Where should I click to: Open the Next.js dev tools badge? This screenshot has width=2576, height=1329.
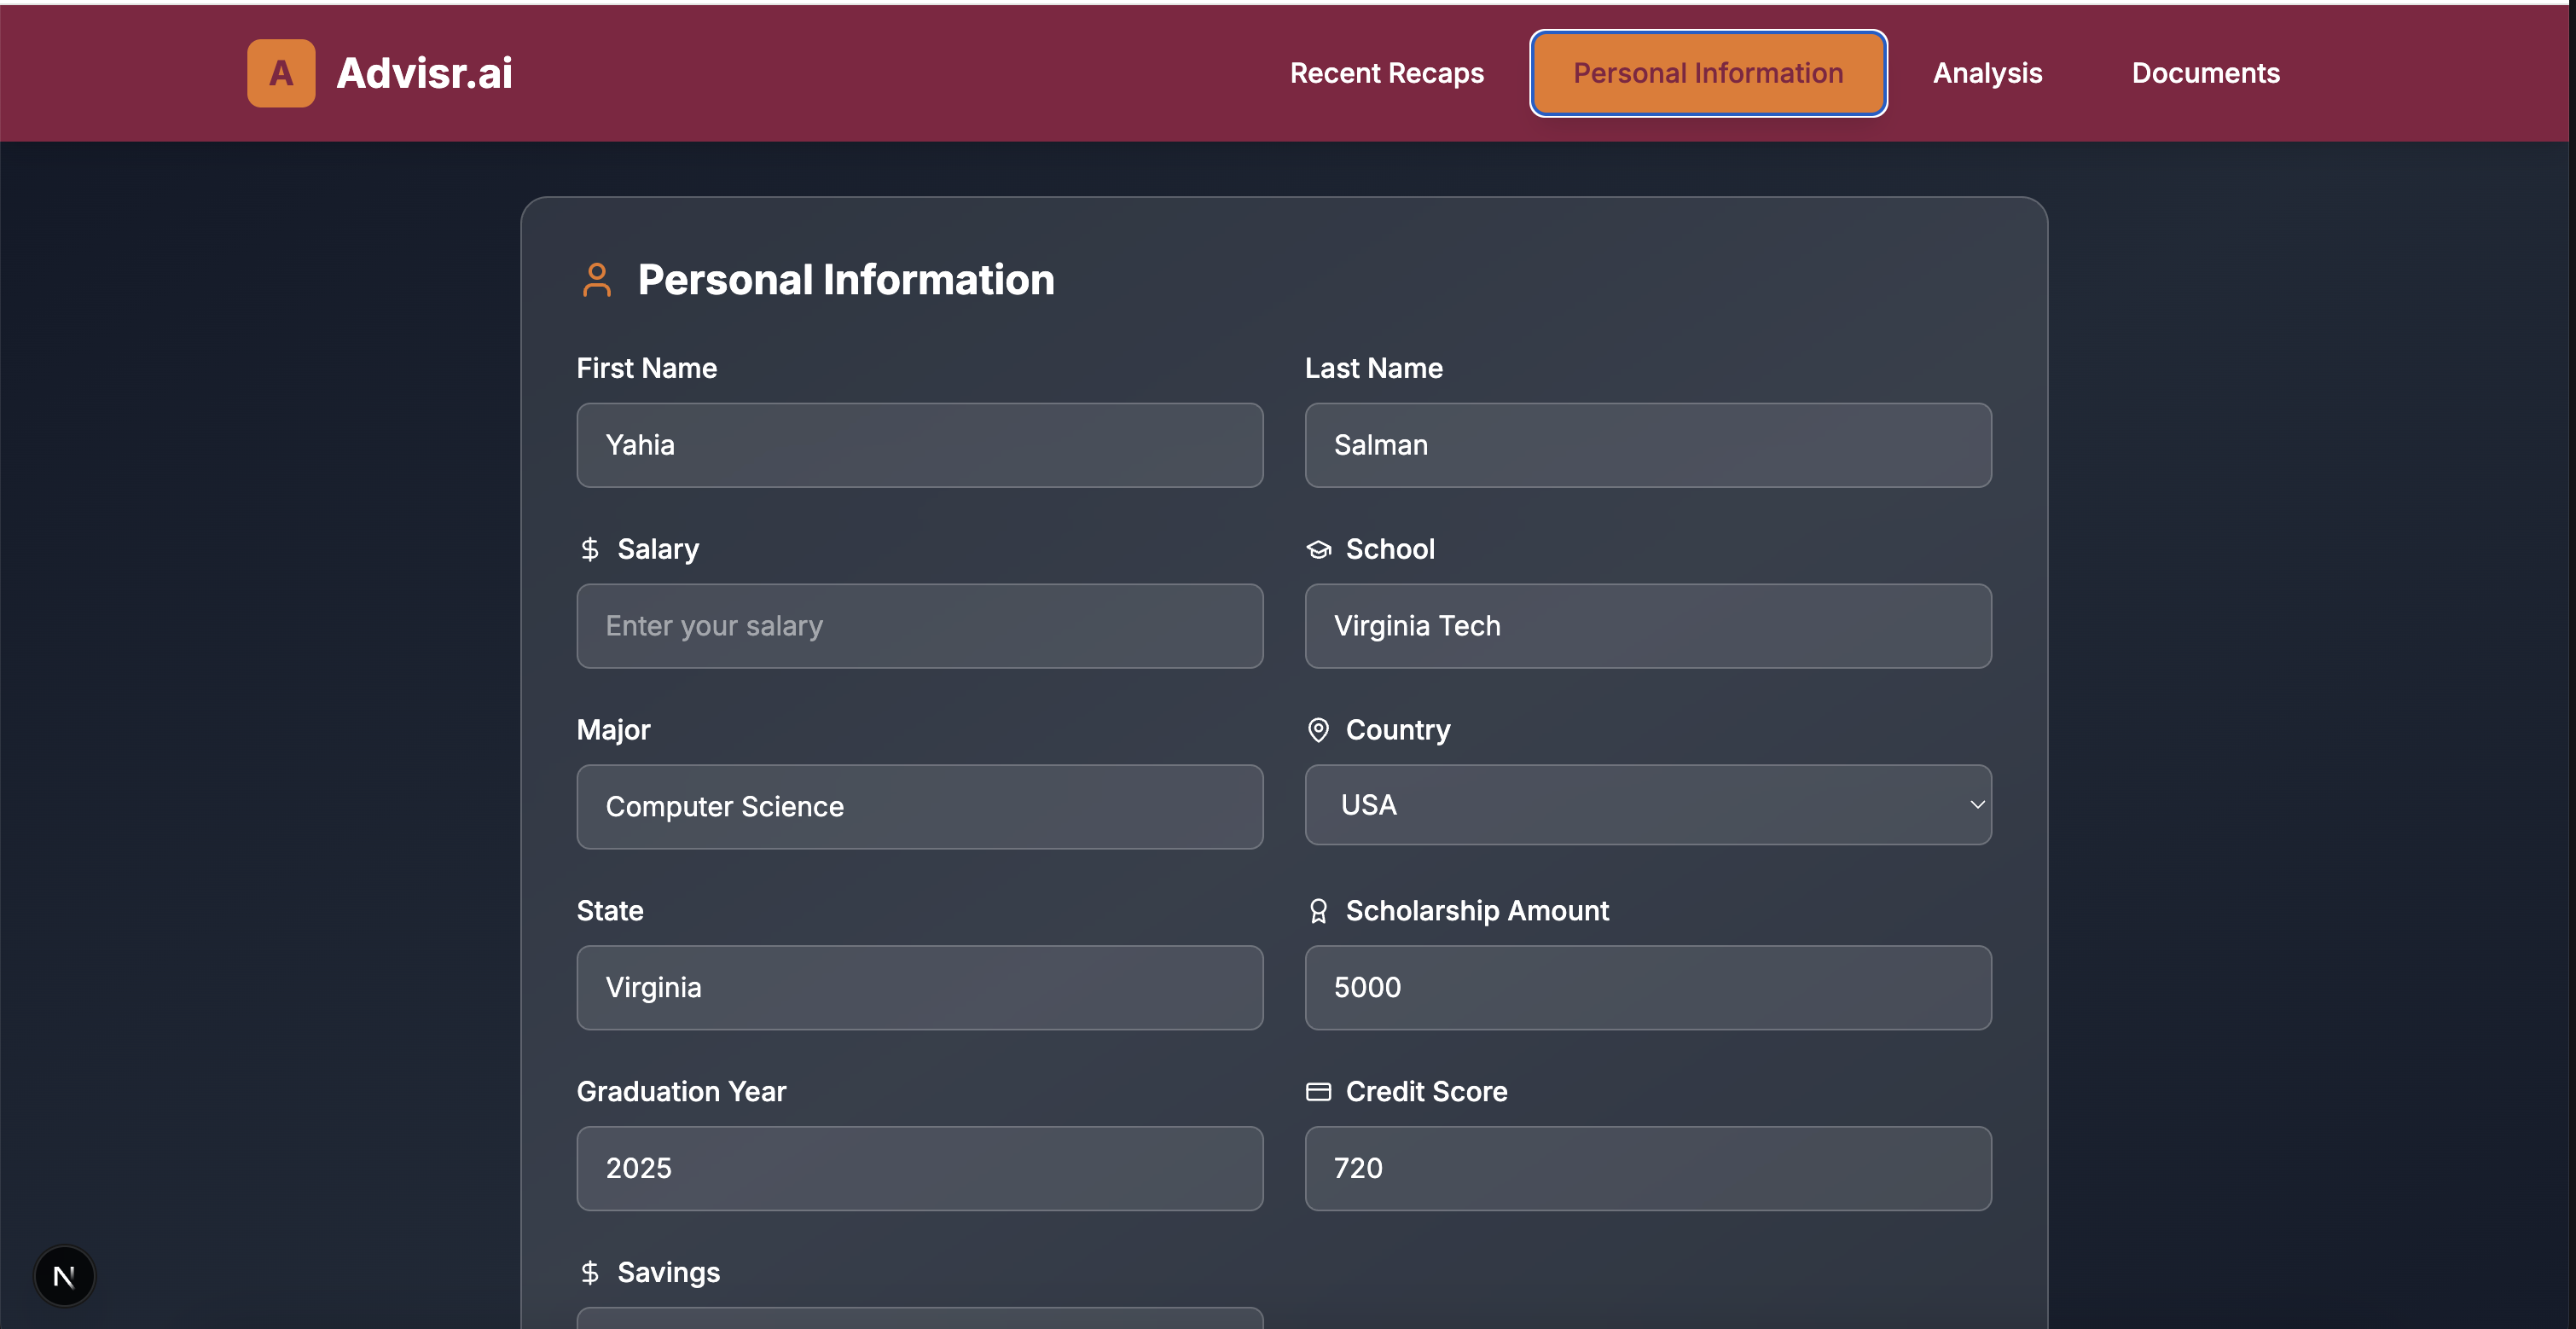[64, 1276]
